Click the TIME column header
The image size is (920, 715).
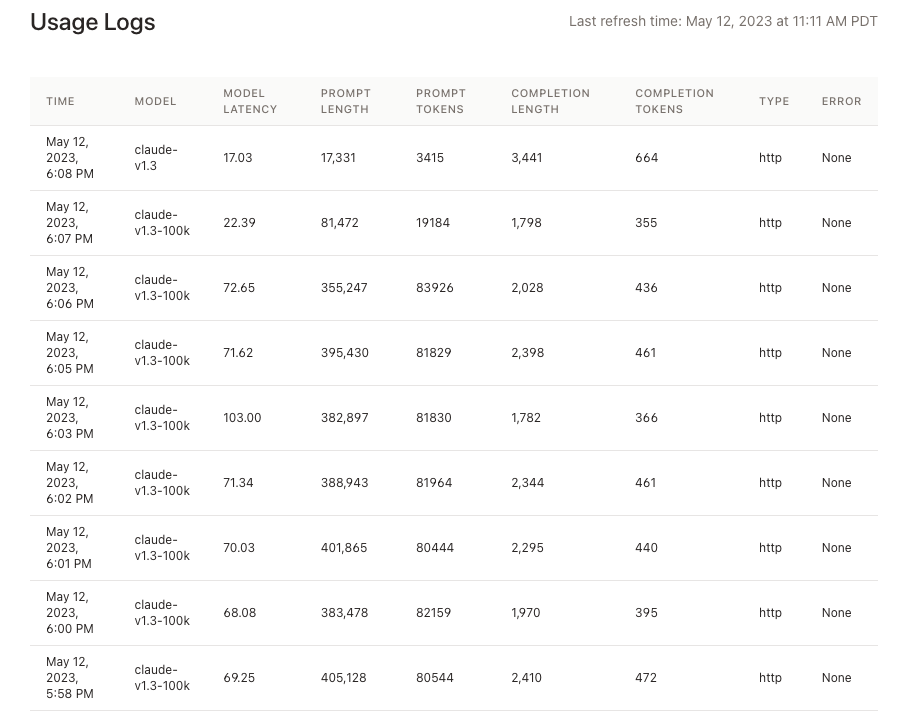pyautogui.click(x=60, y=101)
